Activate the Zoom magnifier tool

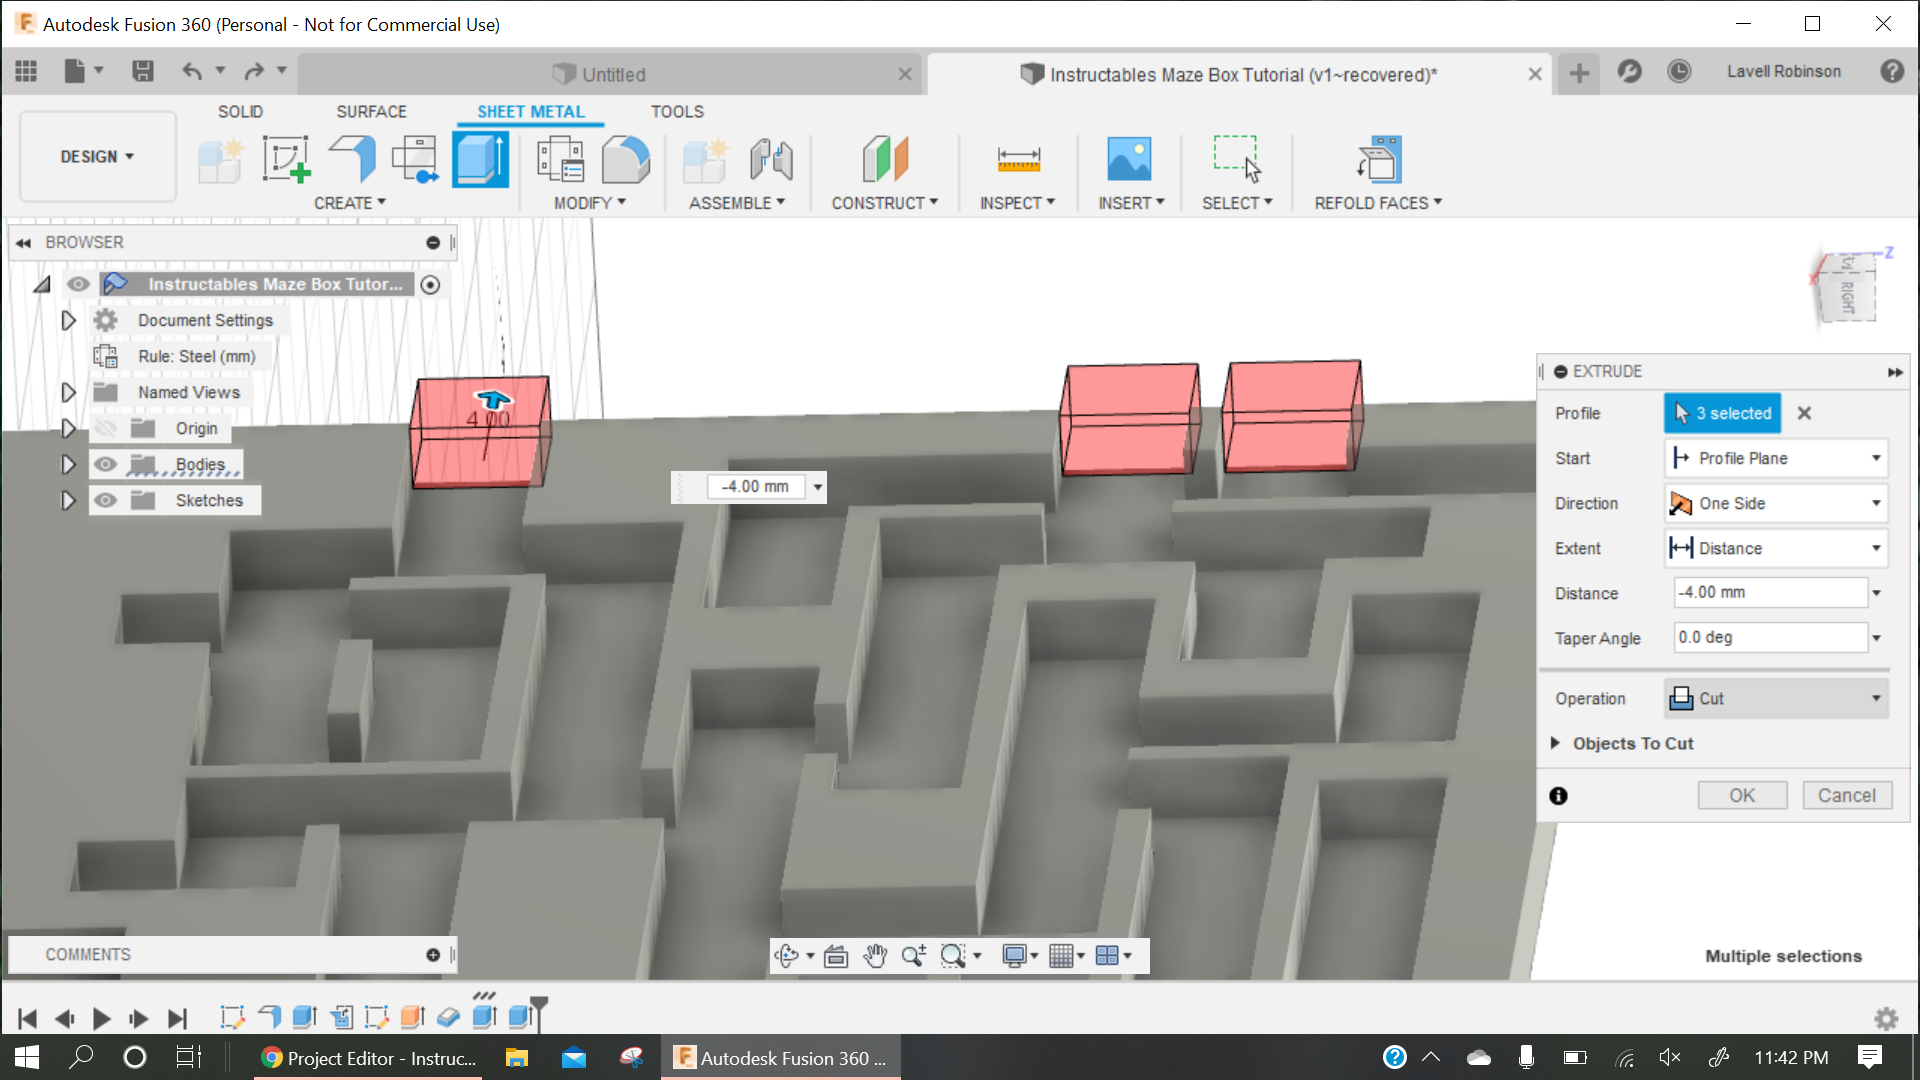[x=914, y=956]
